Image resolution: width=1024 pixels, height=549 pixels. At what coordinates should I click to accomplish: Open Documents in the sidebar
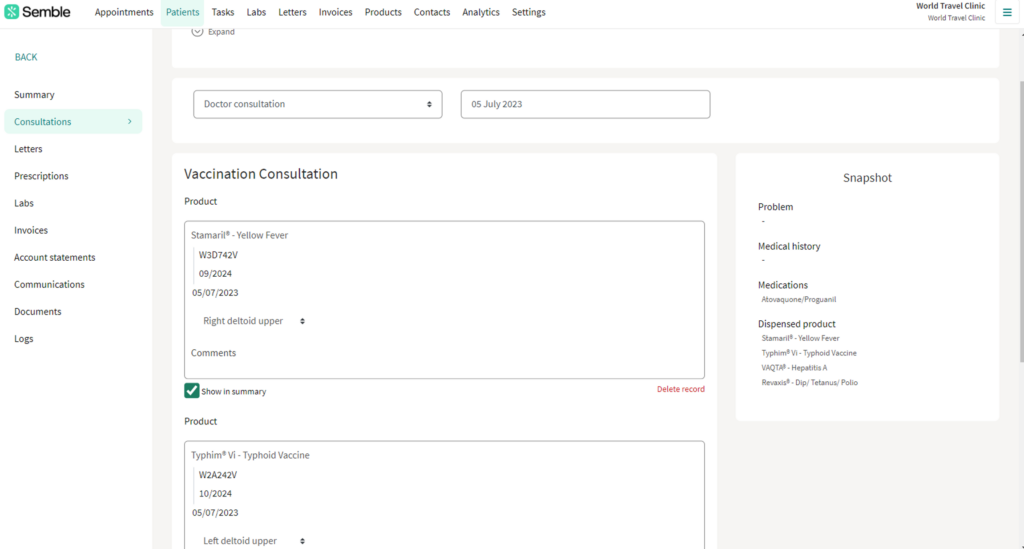click(38, 311)
